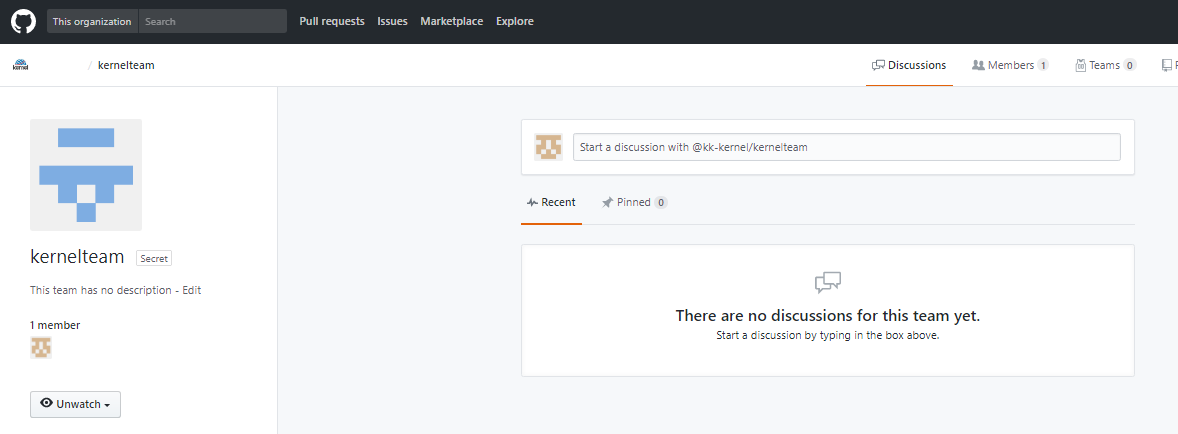This screenshot has width=1178, height=434.
Task: Open the kk-kernel organization avatar icon
Action: coord(20,65)
